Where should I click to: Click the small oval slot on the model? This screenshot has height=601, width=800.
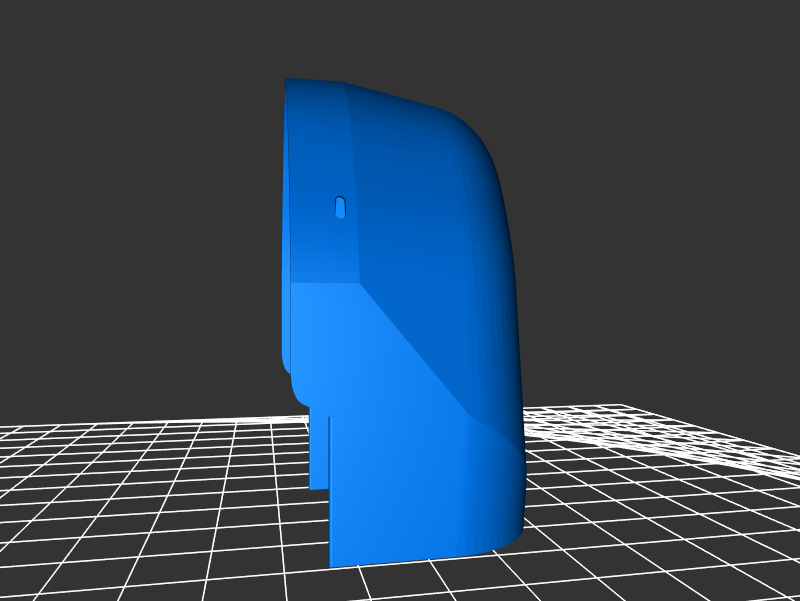click(x=340, y=207)
